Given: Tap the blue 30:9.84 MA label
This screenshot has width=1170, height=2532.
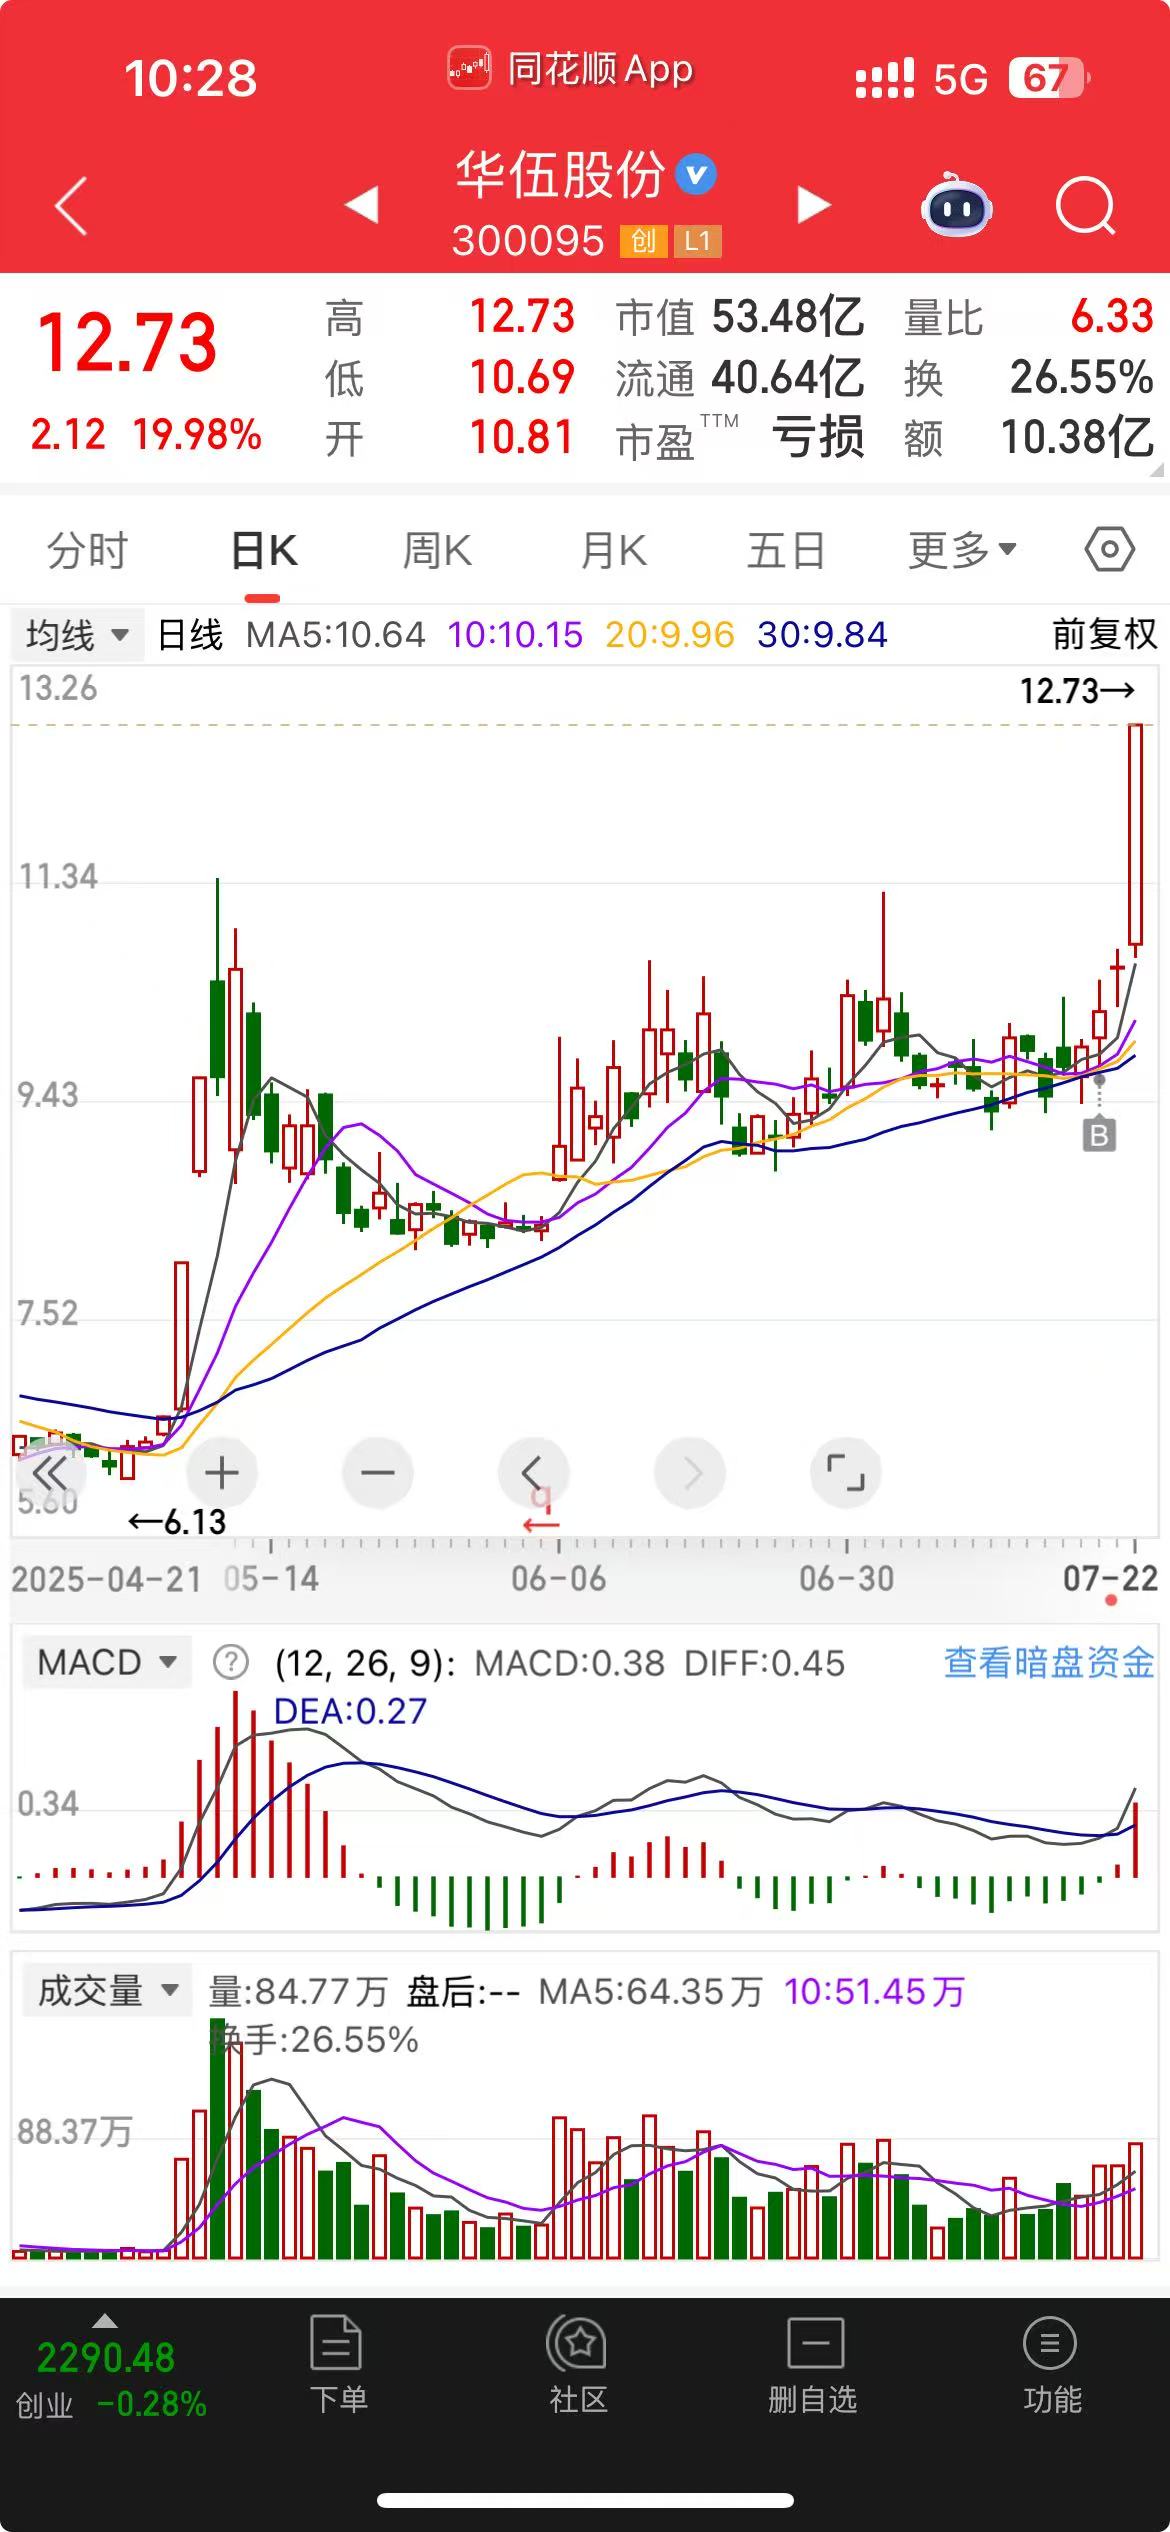Looking at the screenshot, I should pos(822,634).
